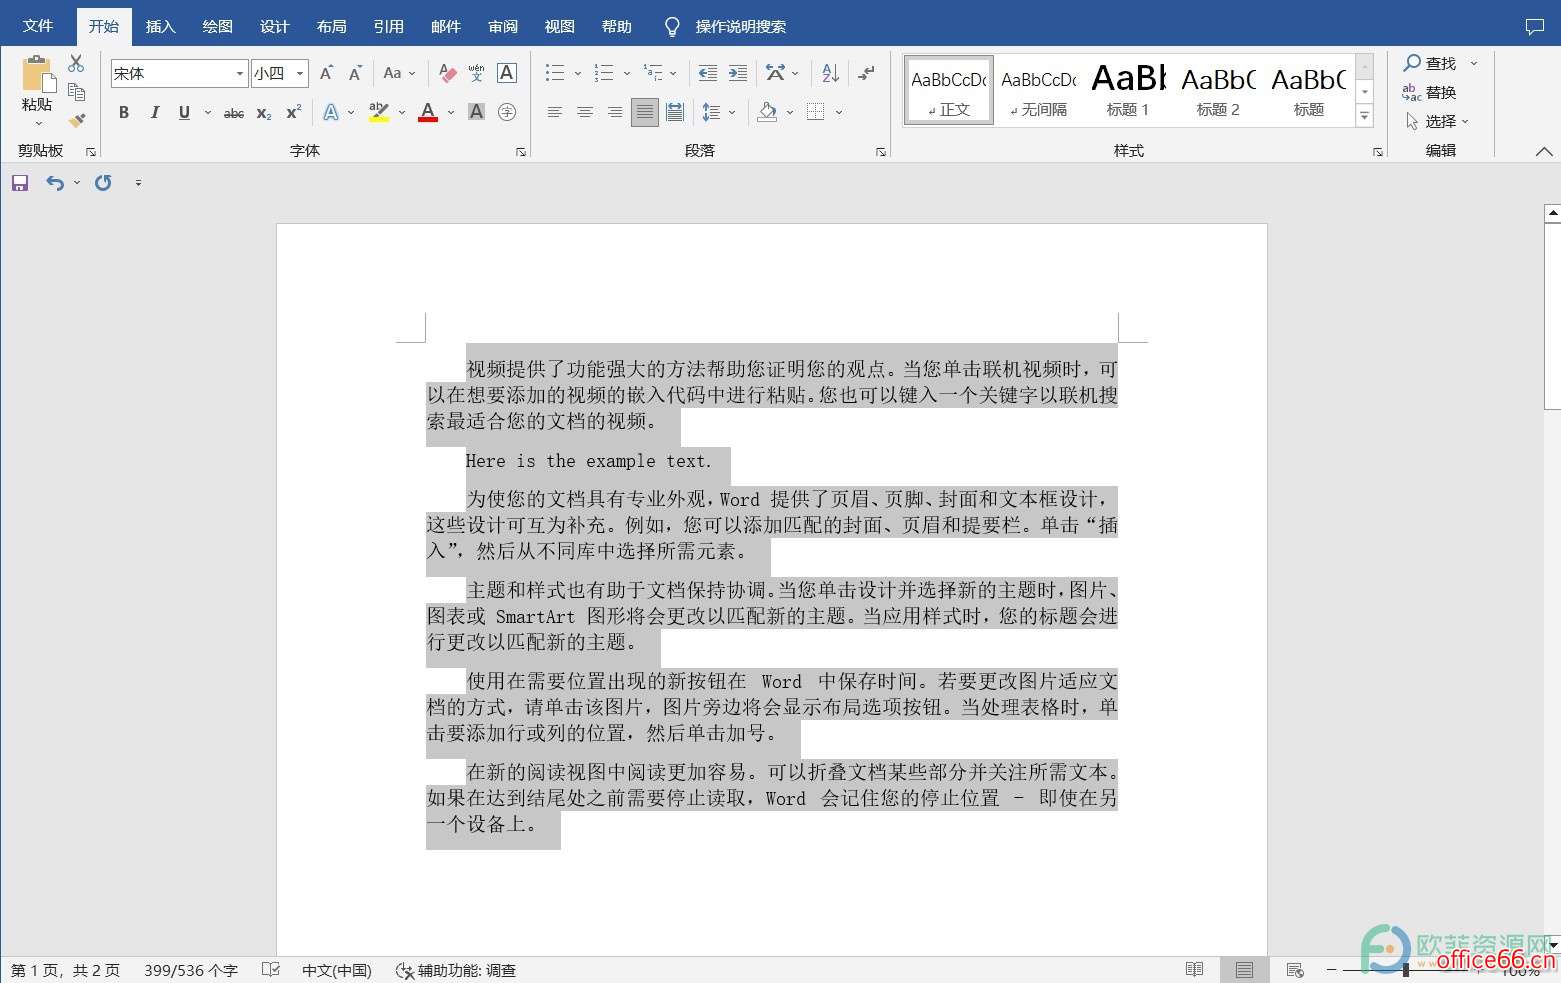Expand the bullet list dropdown arrow

[577, 73]
